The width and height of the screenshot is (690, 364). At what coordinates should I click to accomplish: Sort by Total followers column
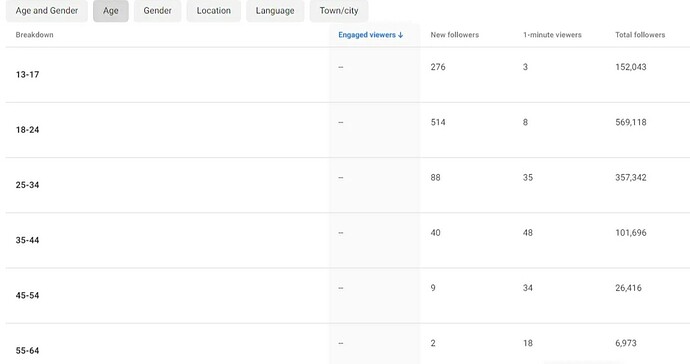(x=640, y=35)
